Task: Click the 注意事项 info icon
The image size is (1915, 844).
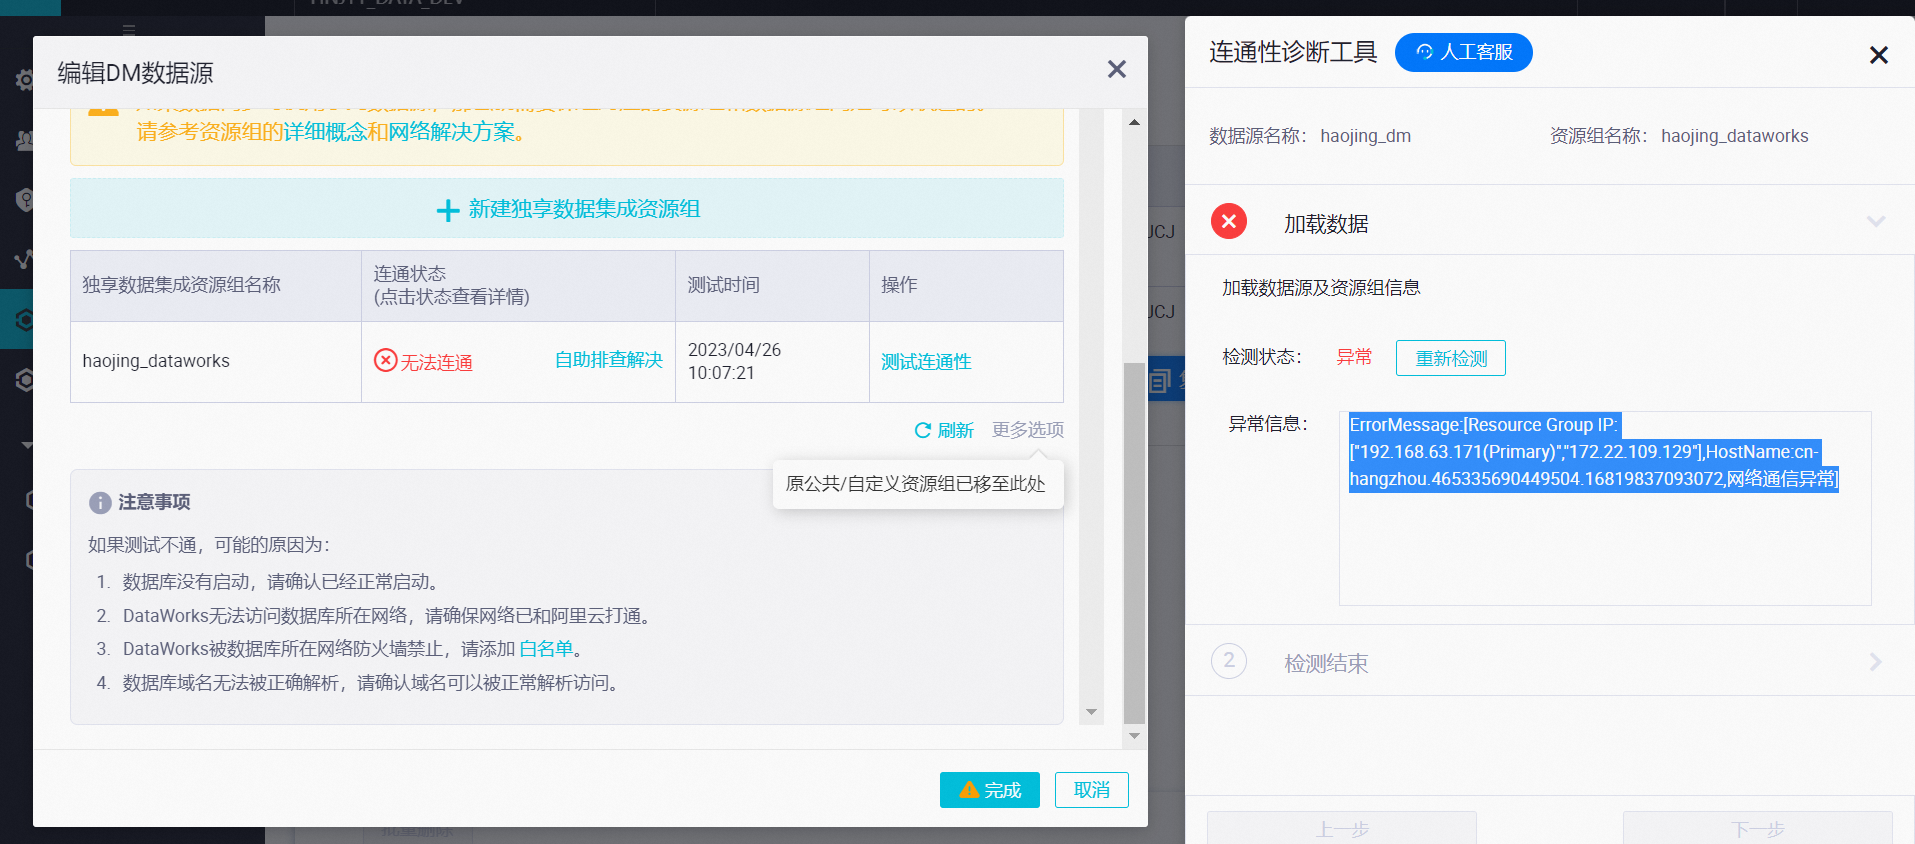Action: tap(100, 503)
